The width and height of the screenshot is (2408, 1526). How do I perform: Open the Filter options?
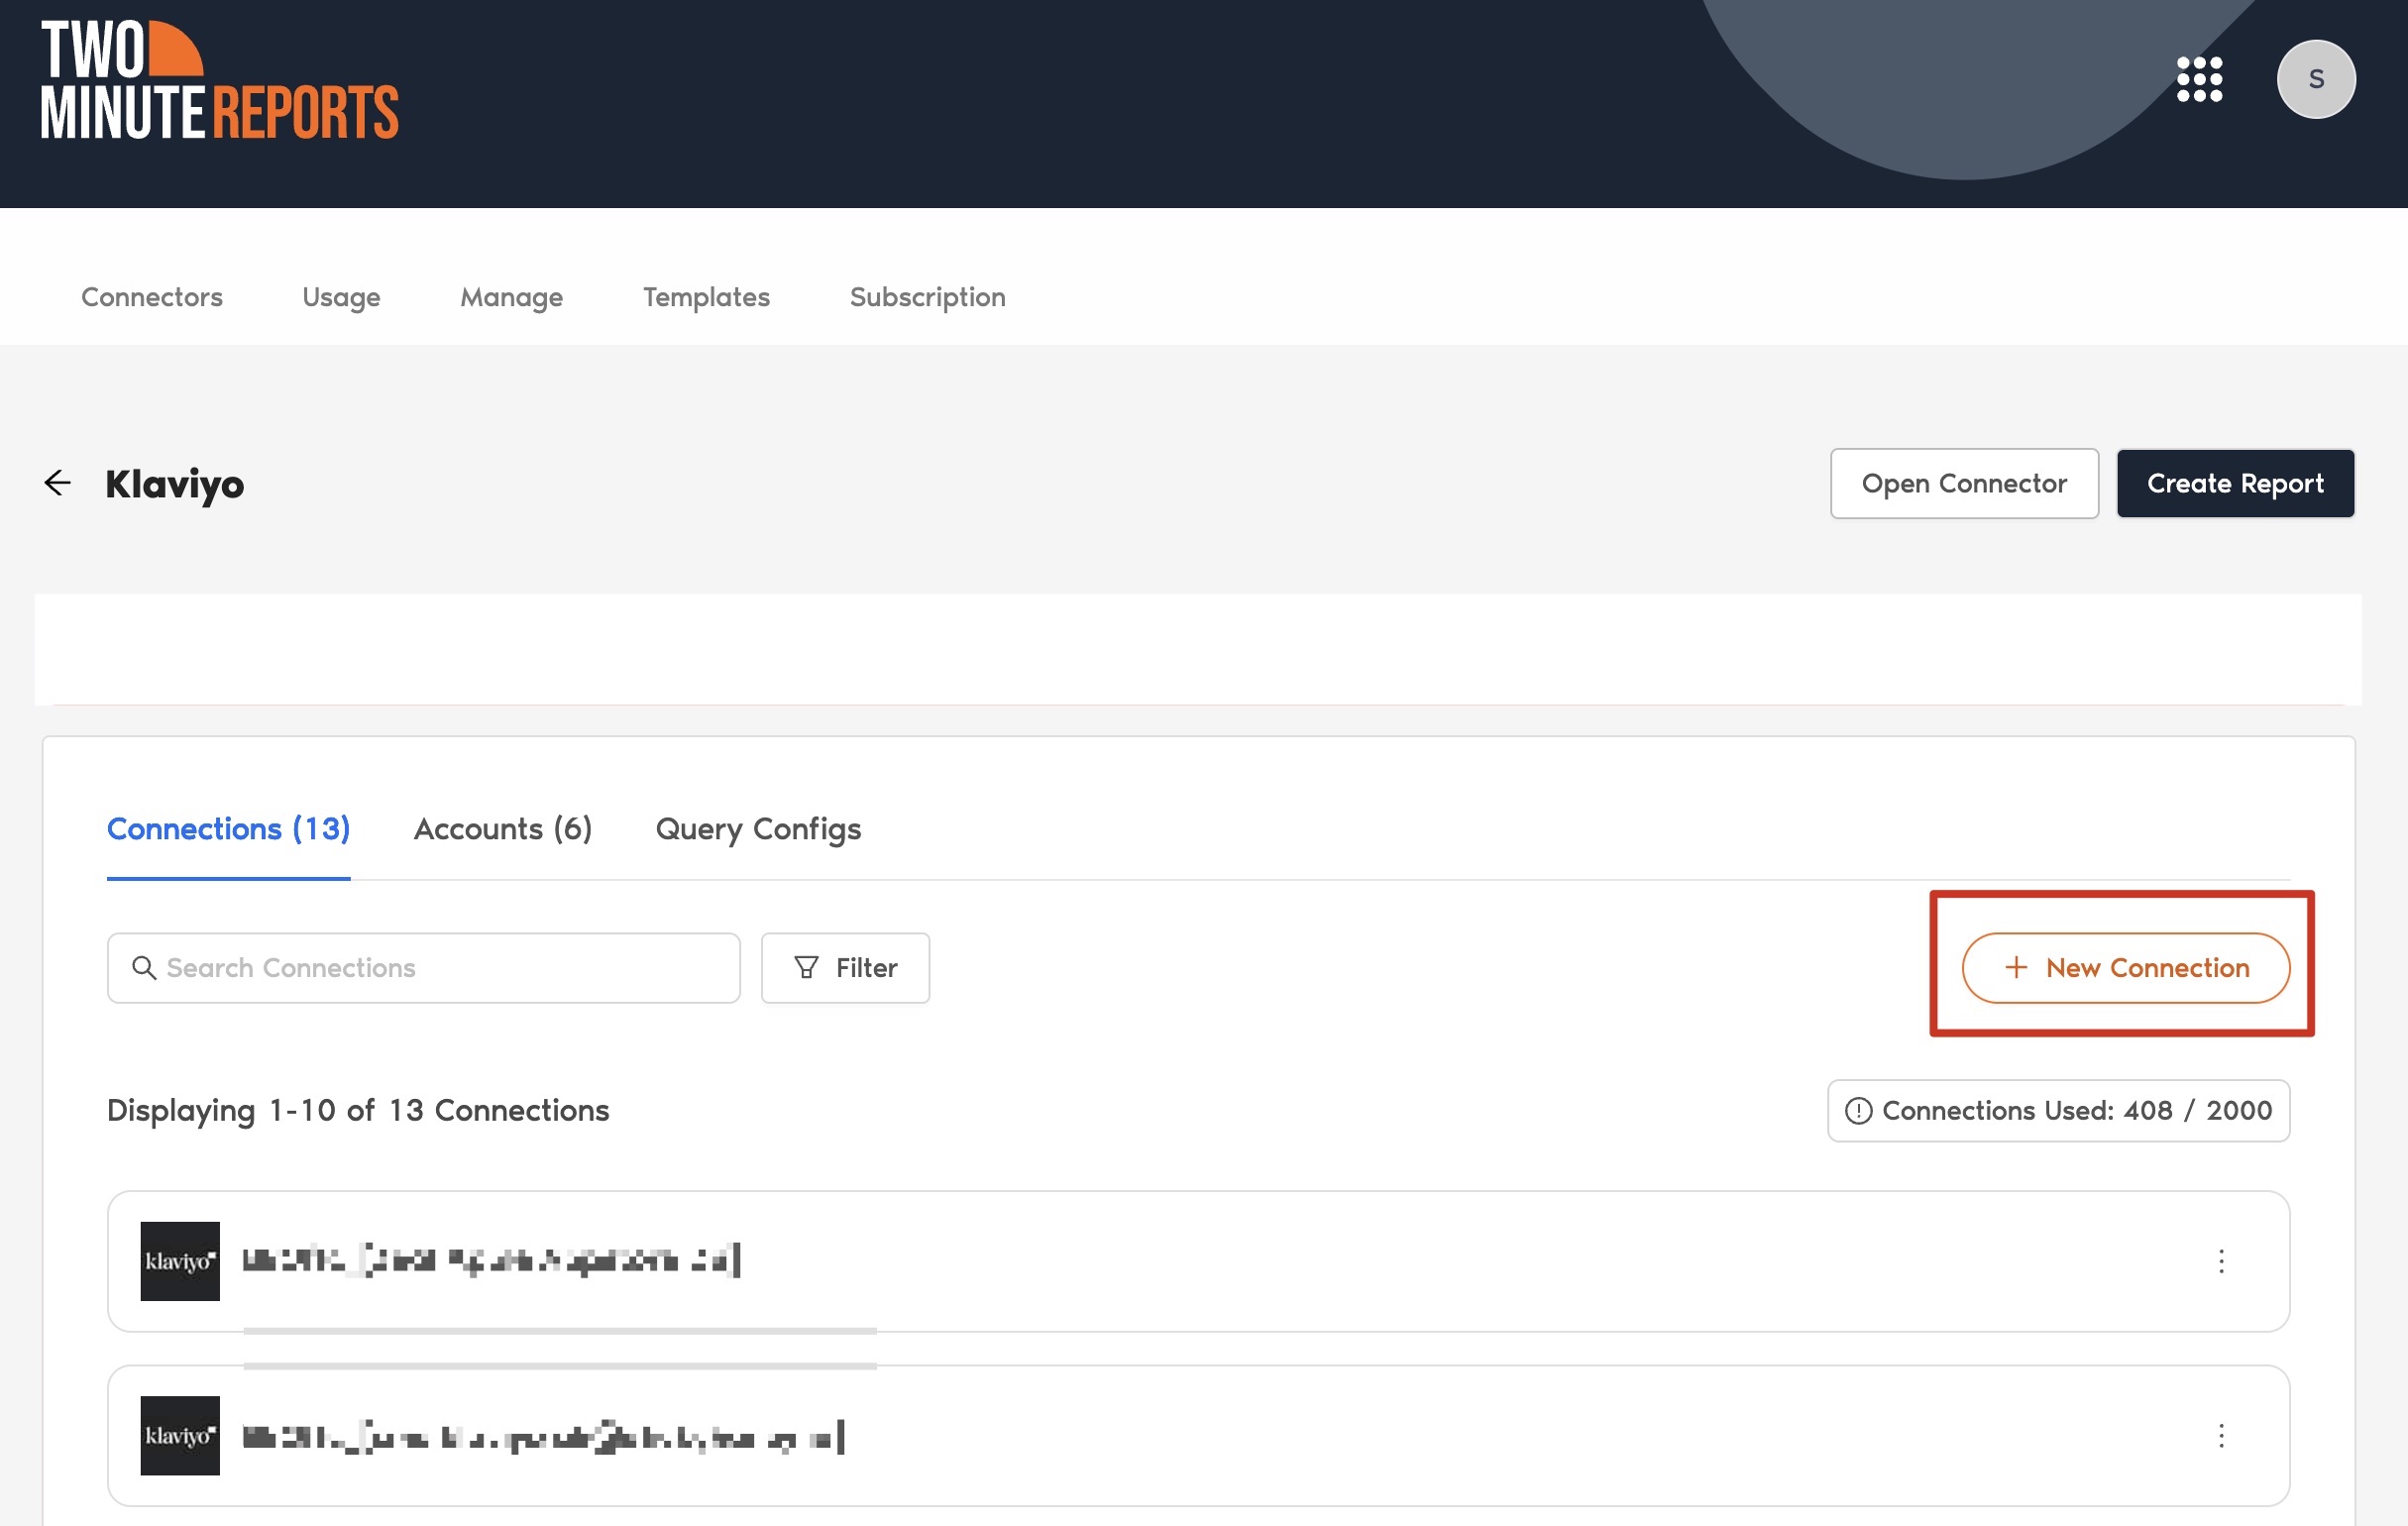845,968
